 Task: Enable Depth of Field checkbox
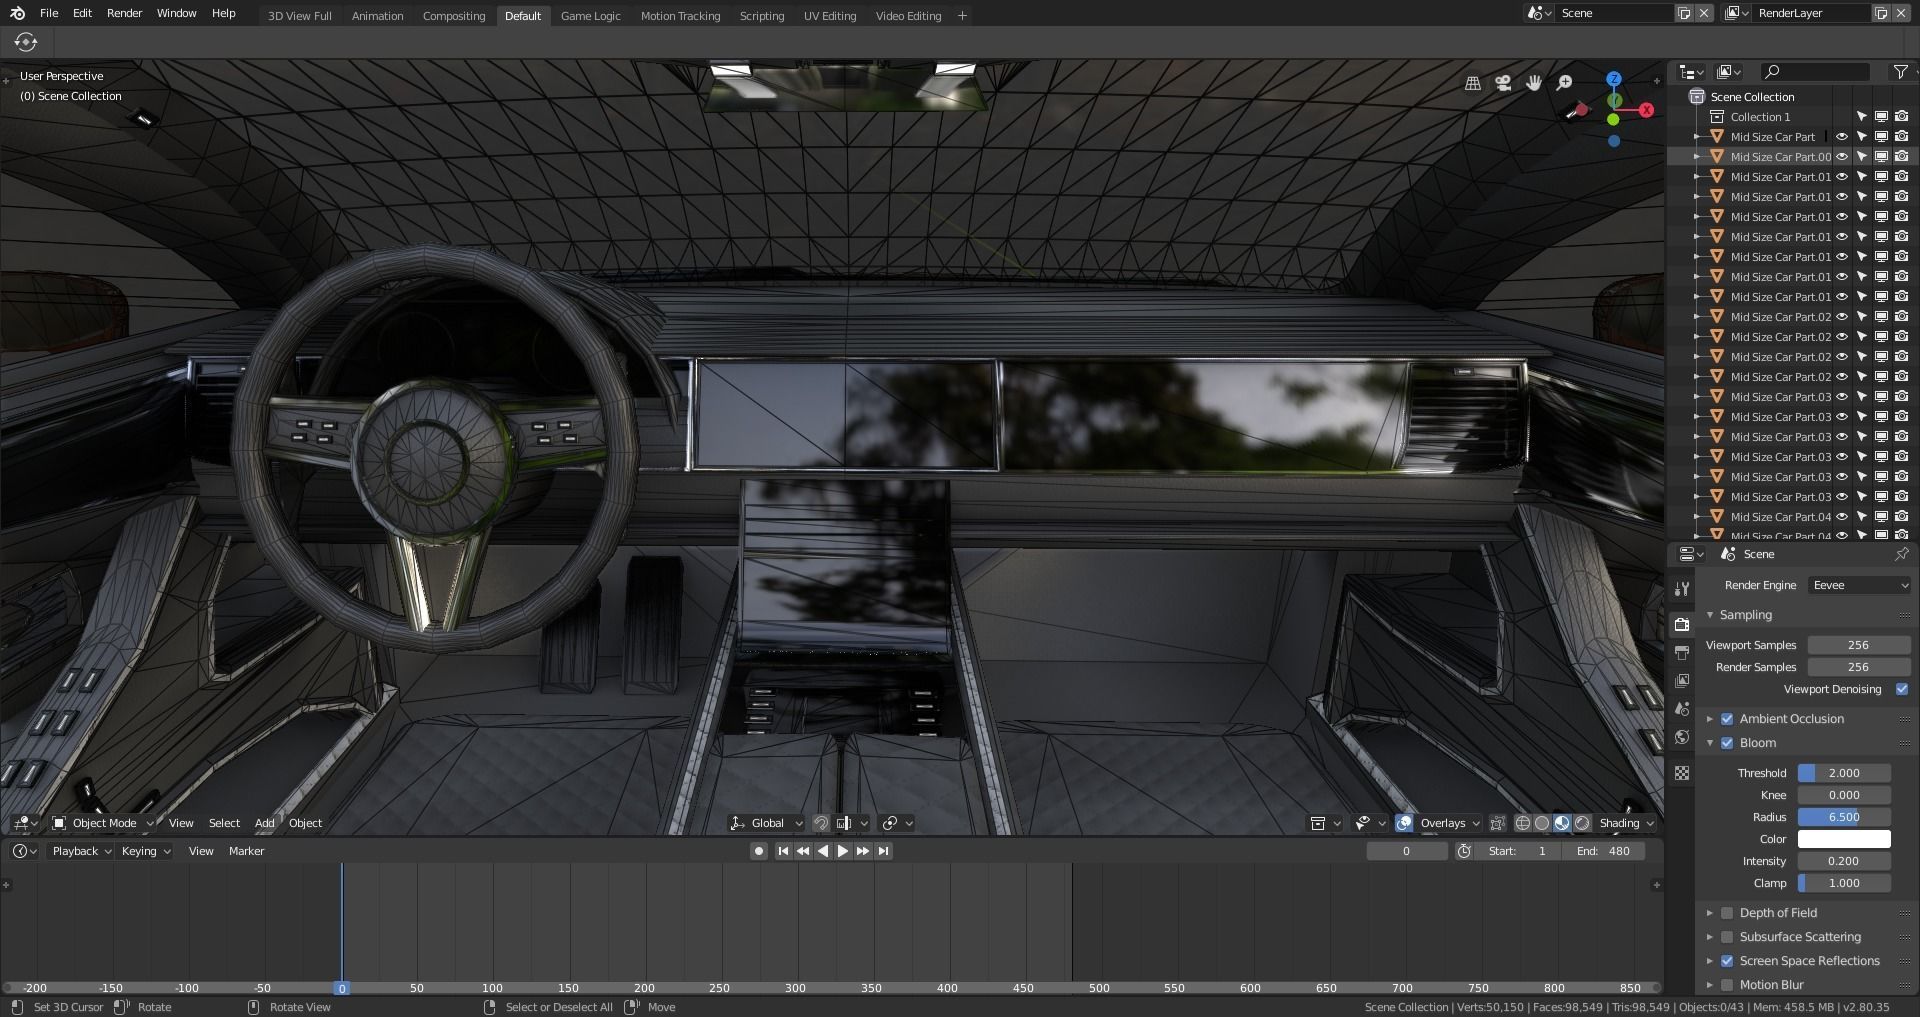click(1727, 913)
